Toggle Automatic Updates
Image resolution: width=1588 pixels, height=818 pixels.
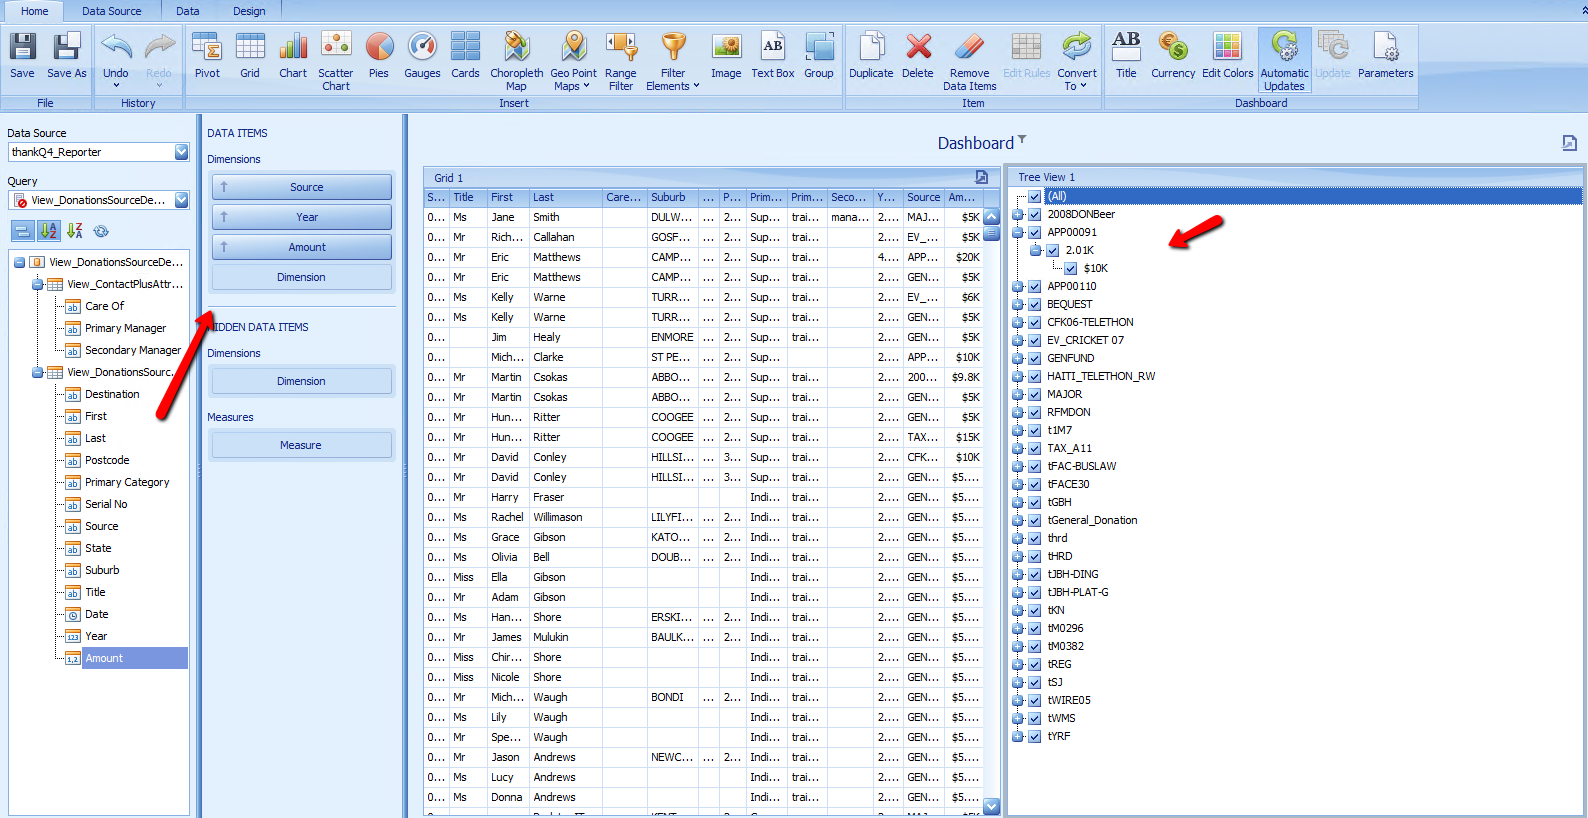[1285, 61]
